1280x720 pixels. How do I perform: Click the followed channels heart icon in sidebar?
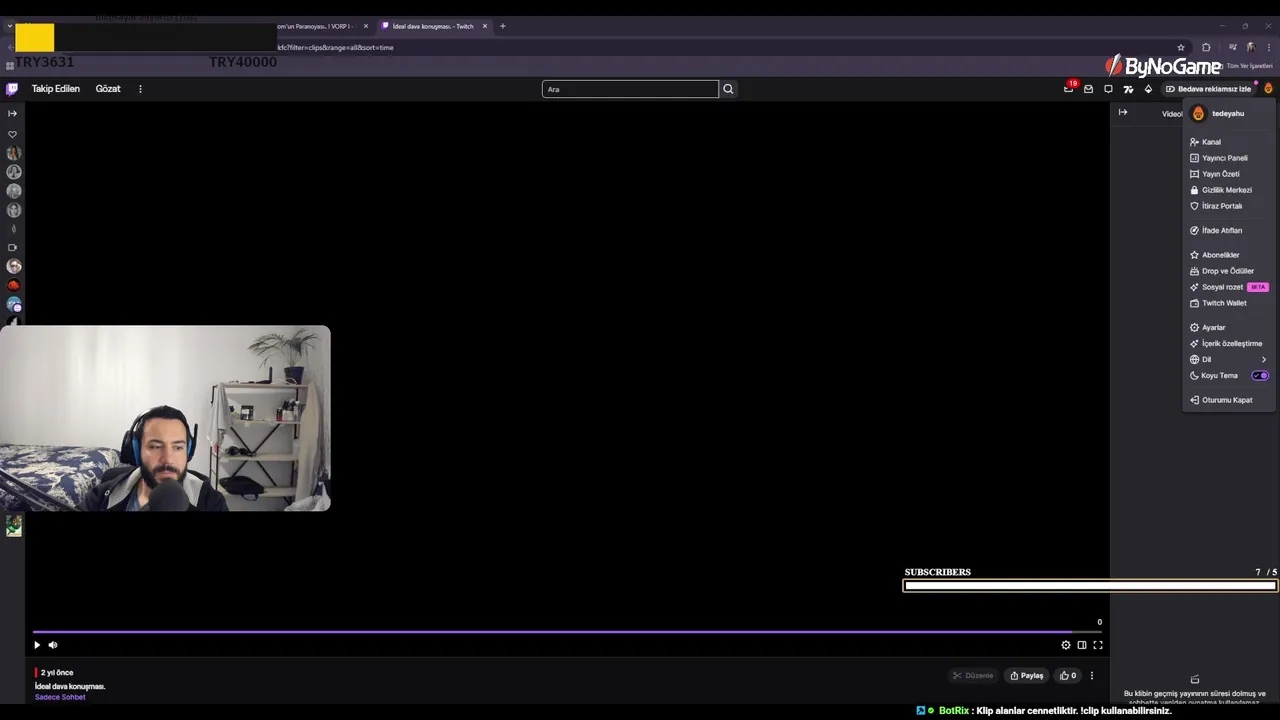point(12,134)
